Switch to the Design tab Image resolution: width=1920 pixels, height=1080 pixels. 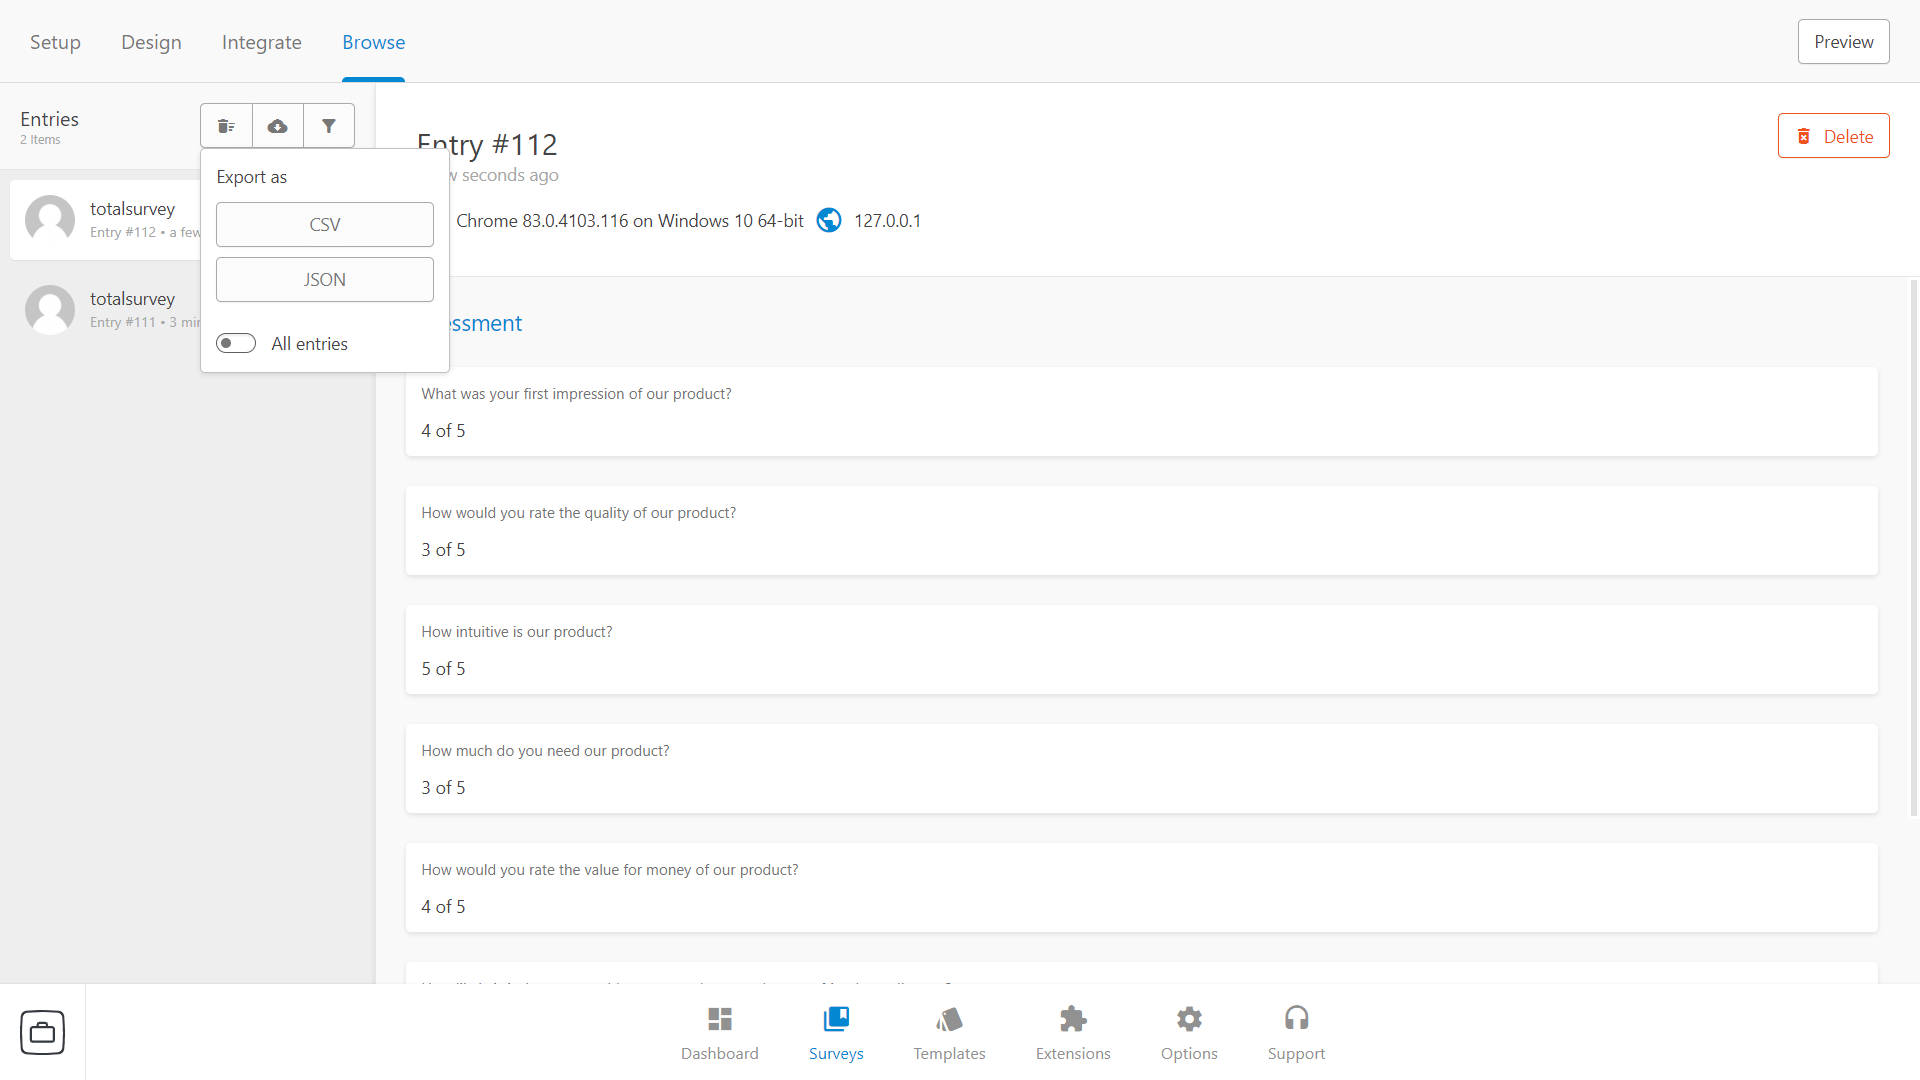[x=152, y=42]
